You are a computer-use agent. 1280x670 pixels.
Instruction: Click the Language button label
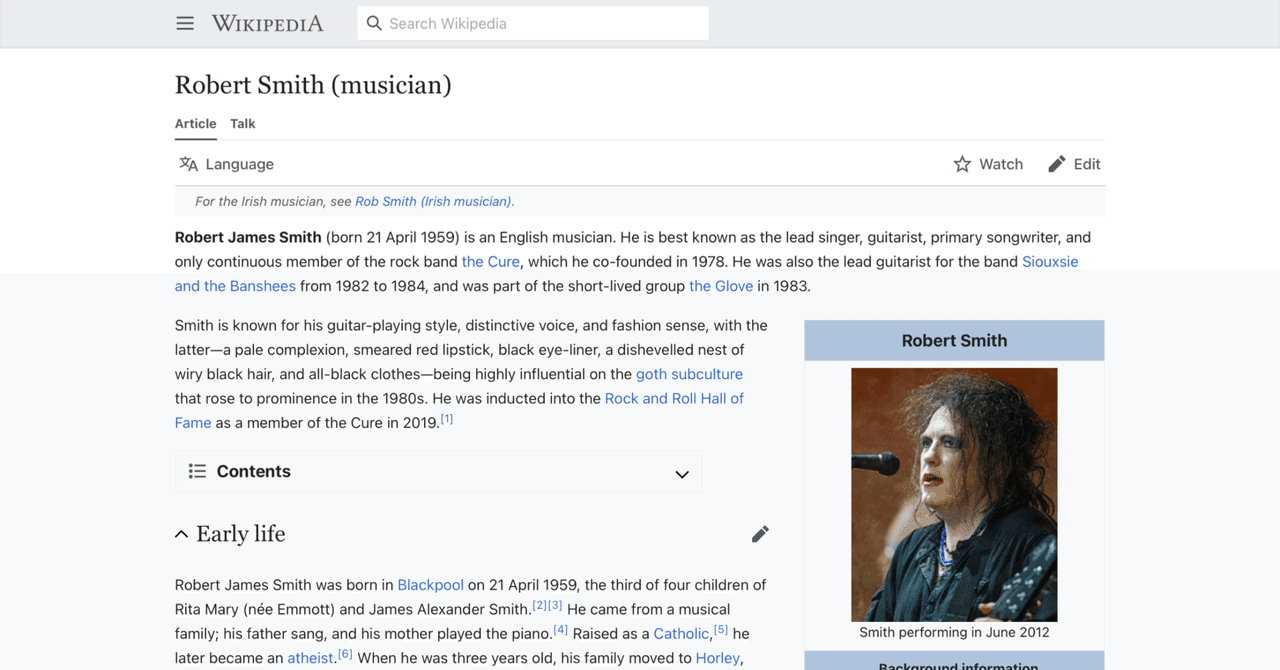(240, 164)
